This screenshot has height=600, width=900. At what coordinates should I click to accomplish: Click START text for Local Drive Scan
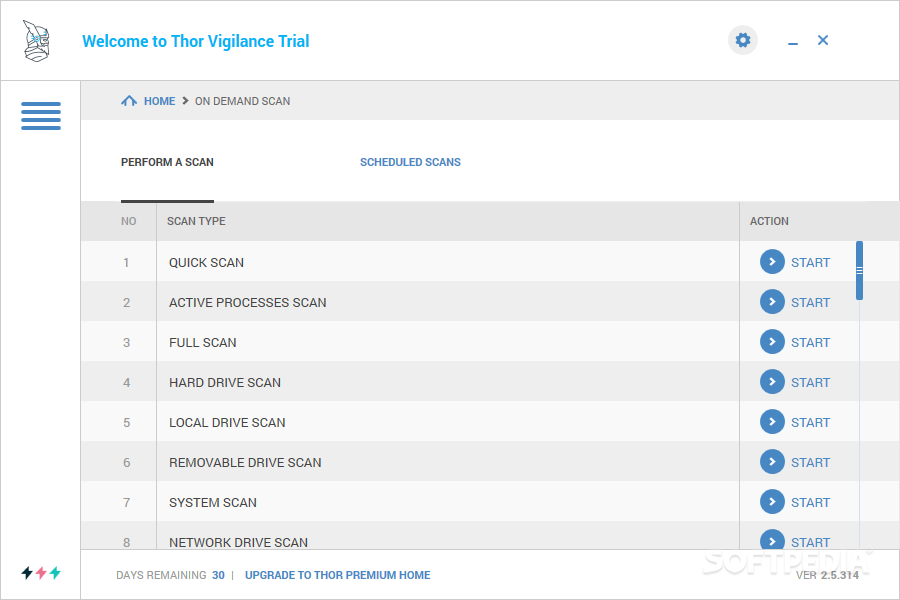(x=810, y=423)
